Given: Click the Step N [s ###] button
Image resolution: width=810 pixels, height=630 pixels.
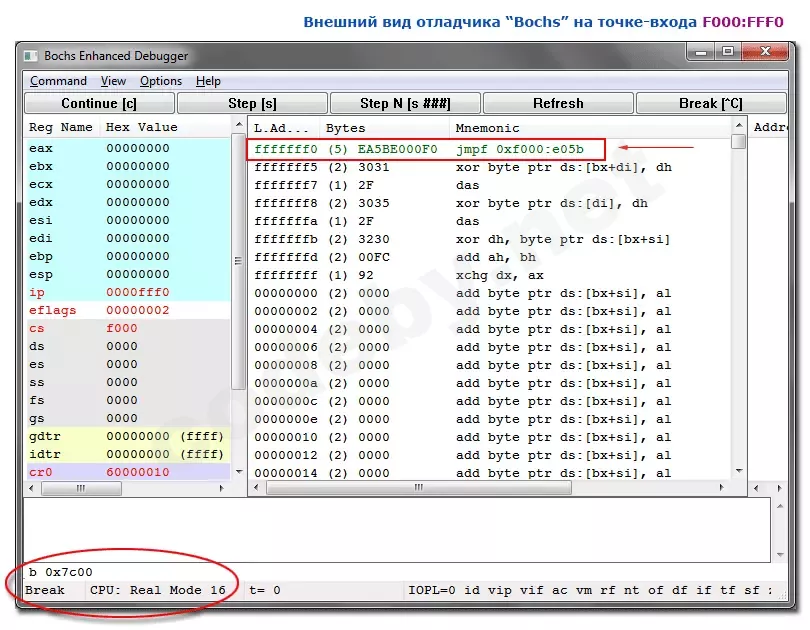Looking at the screenshot, I should tap(405, 103).
